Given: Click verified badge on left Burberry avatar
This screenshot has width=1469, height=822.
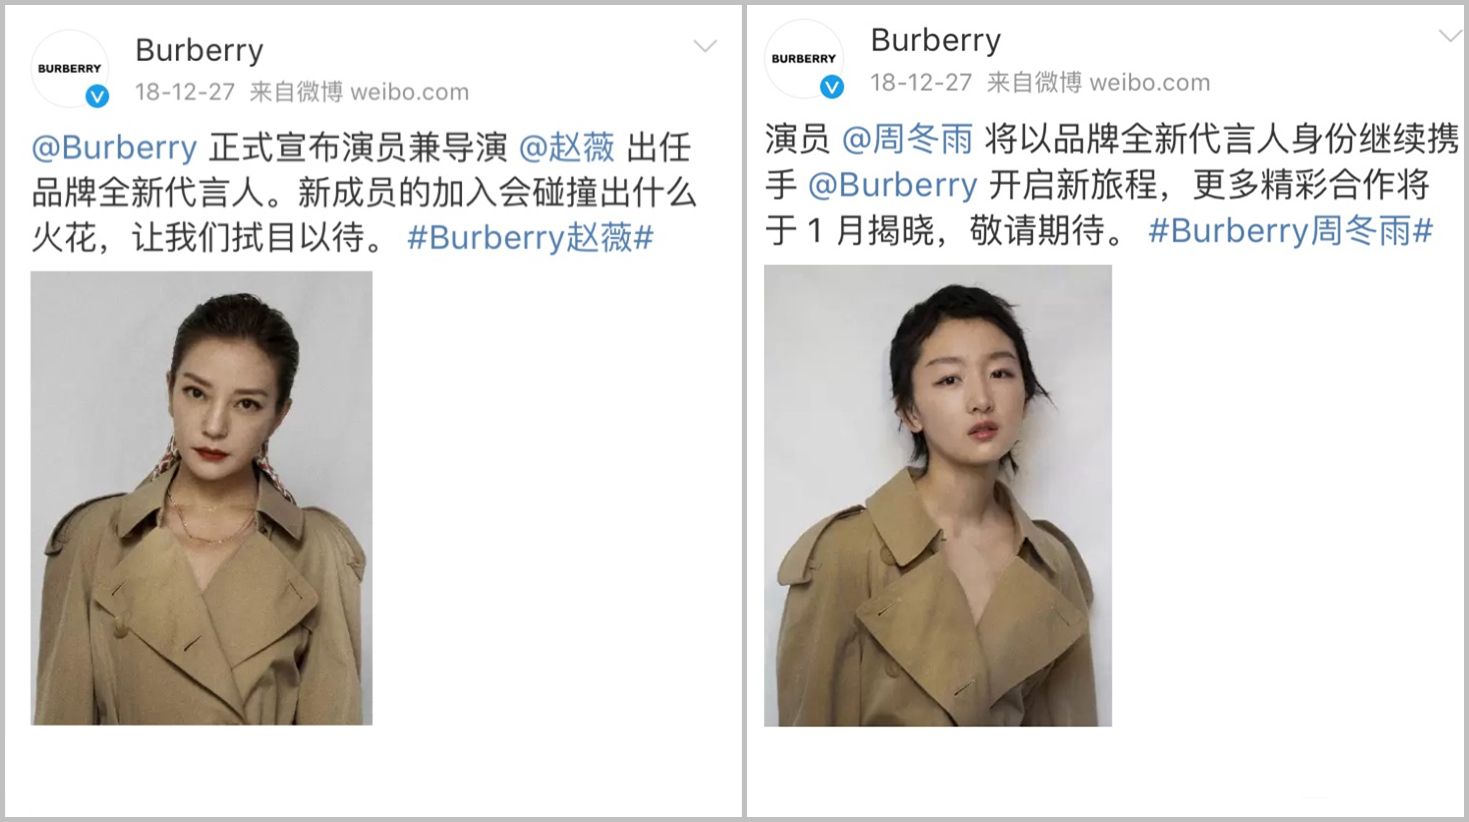Looking at the screenshot, I should 97,96.
